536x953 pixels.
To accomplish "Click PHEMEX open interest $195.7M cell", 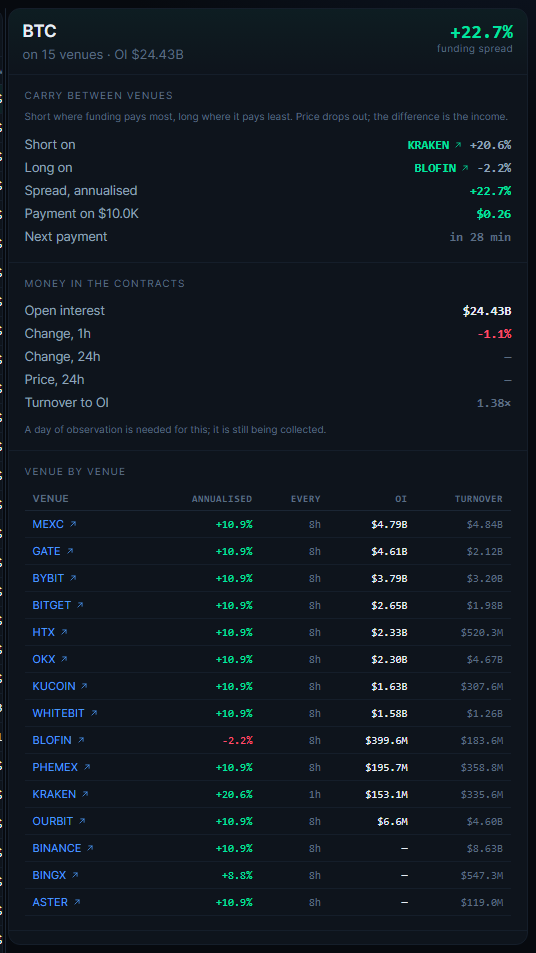I will [x=387, y=767].
